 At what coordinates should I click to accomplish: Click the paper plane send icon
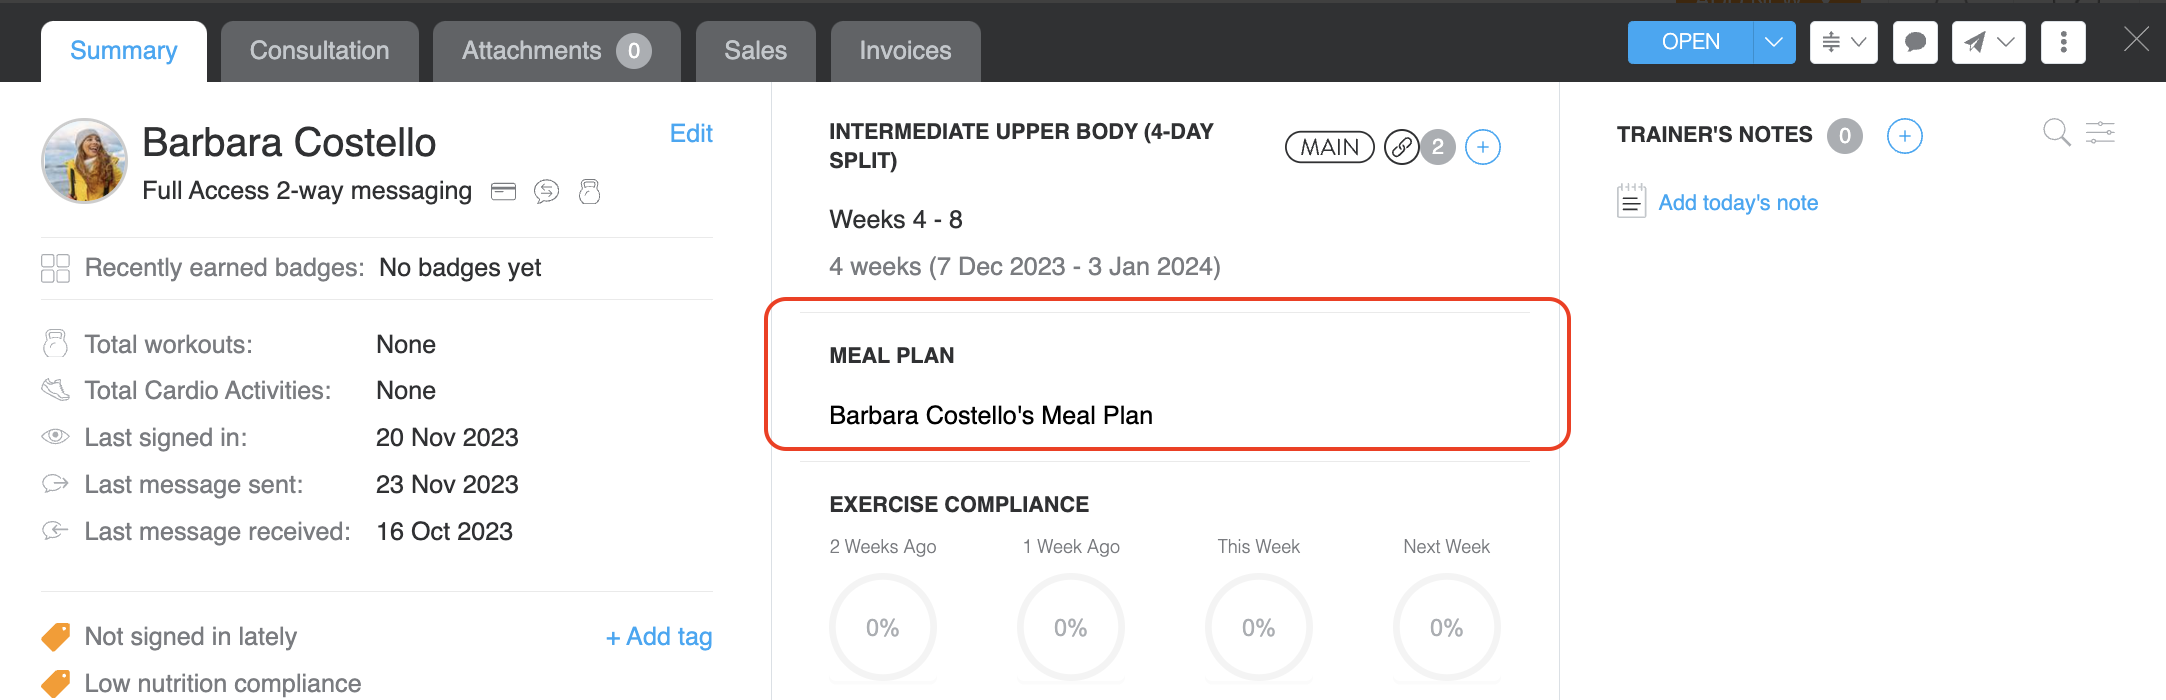click(x=1974, y=43)
